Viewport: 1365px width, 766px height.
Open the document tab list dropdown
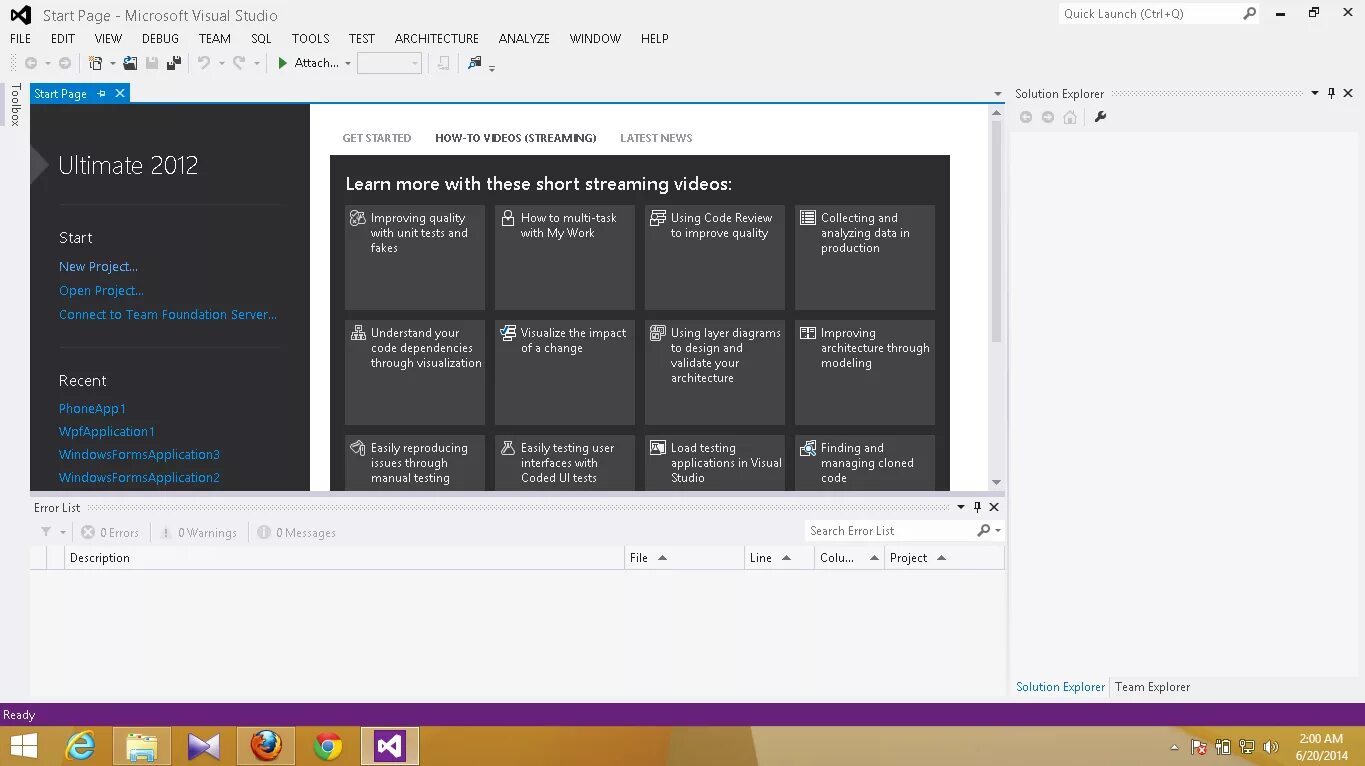(x=997, y=93)
